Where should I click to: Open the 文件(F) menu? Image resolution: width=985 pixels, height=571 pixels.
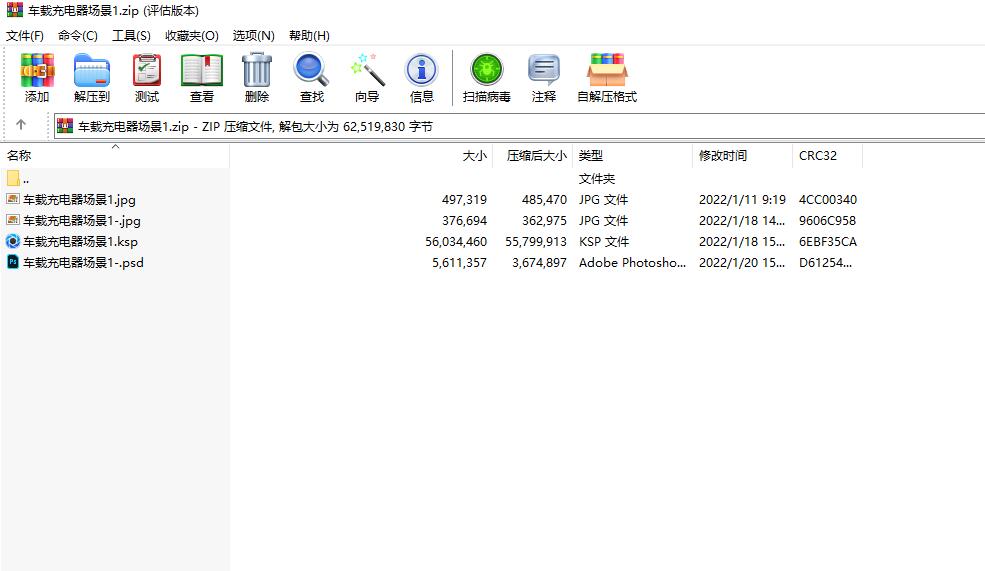pos(25,36)
